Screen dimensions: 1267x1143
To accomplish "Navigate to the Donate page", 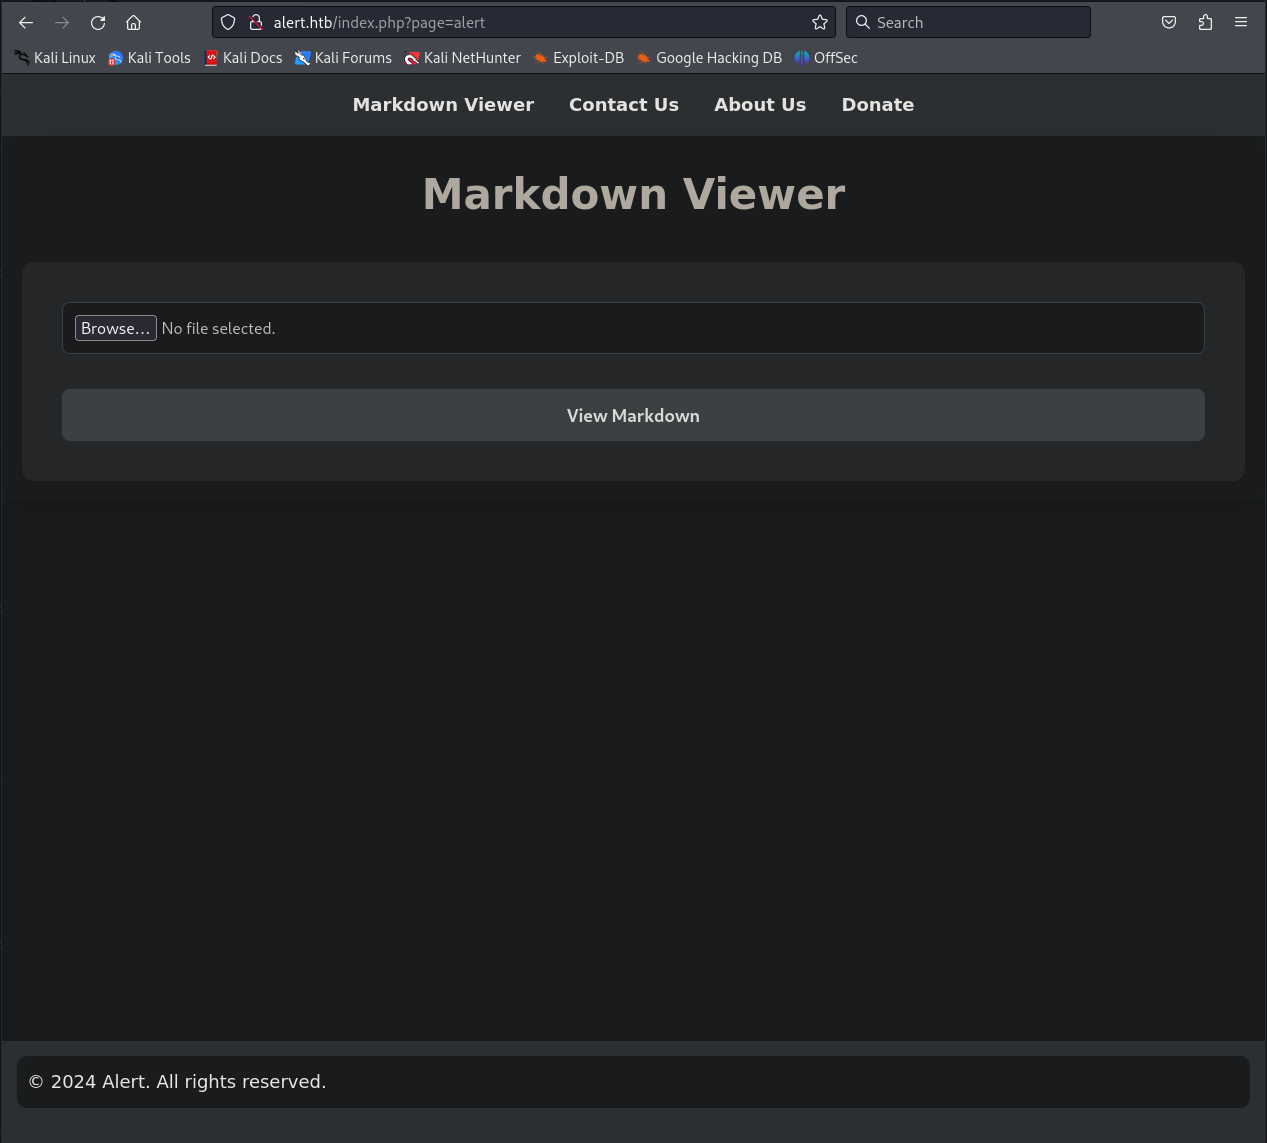I will pyautogui.click(x=877, y=105).
